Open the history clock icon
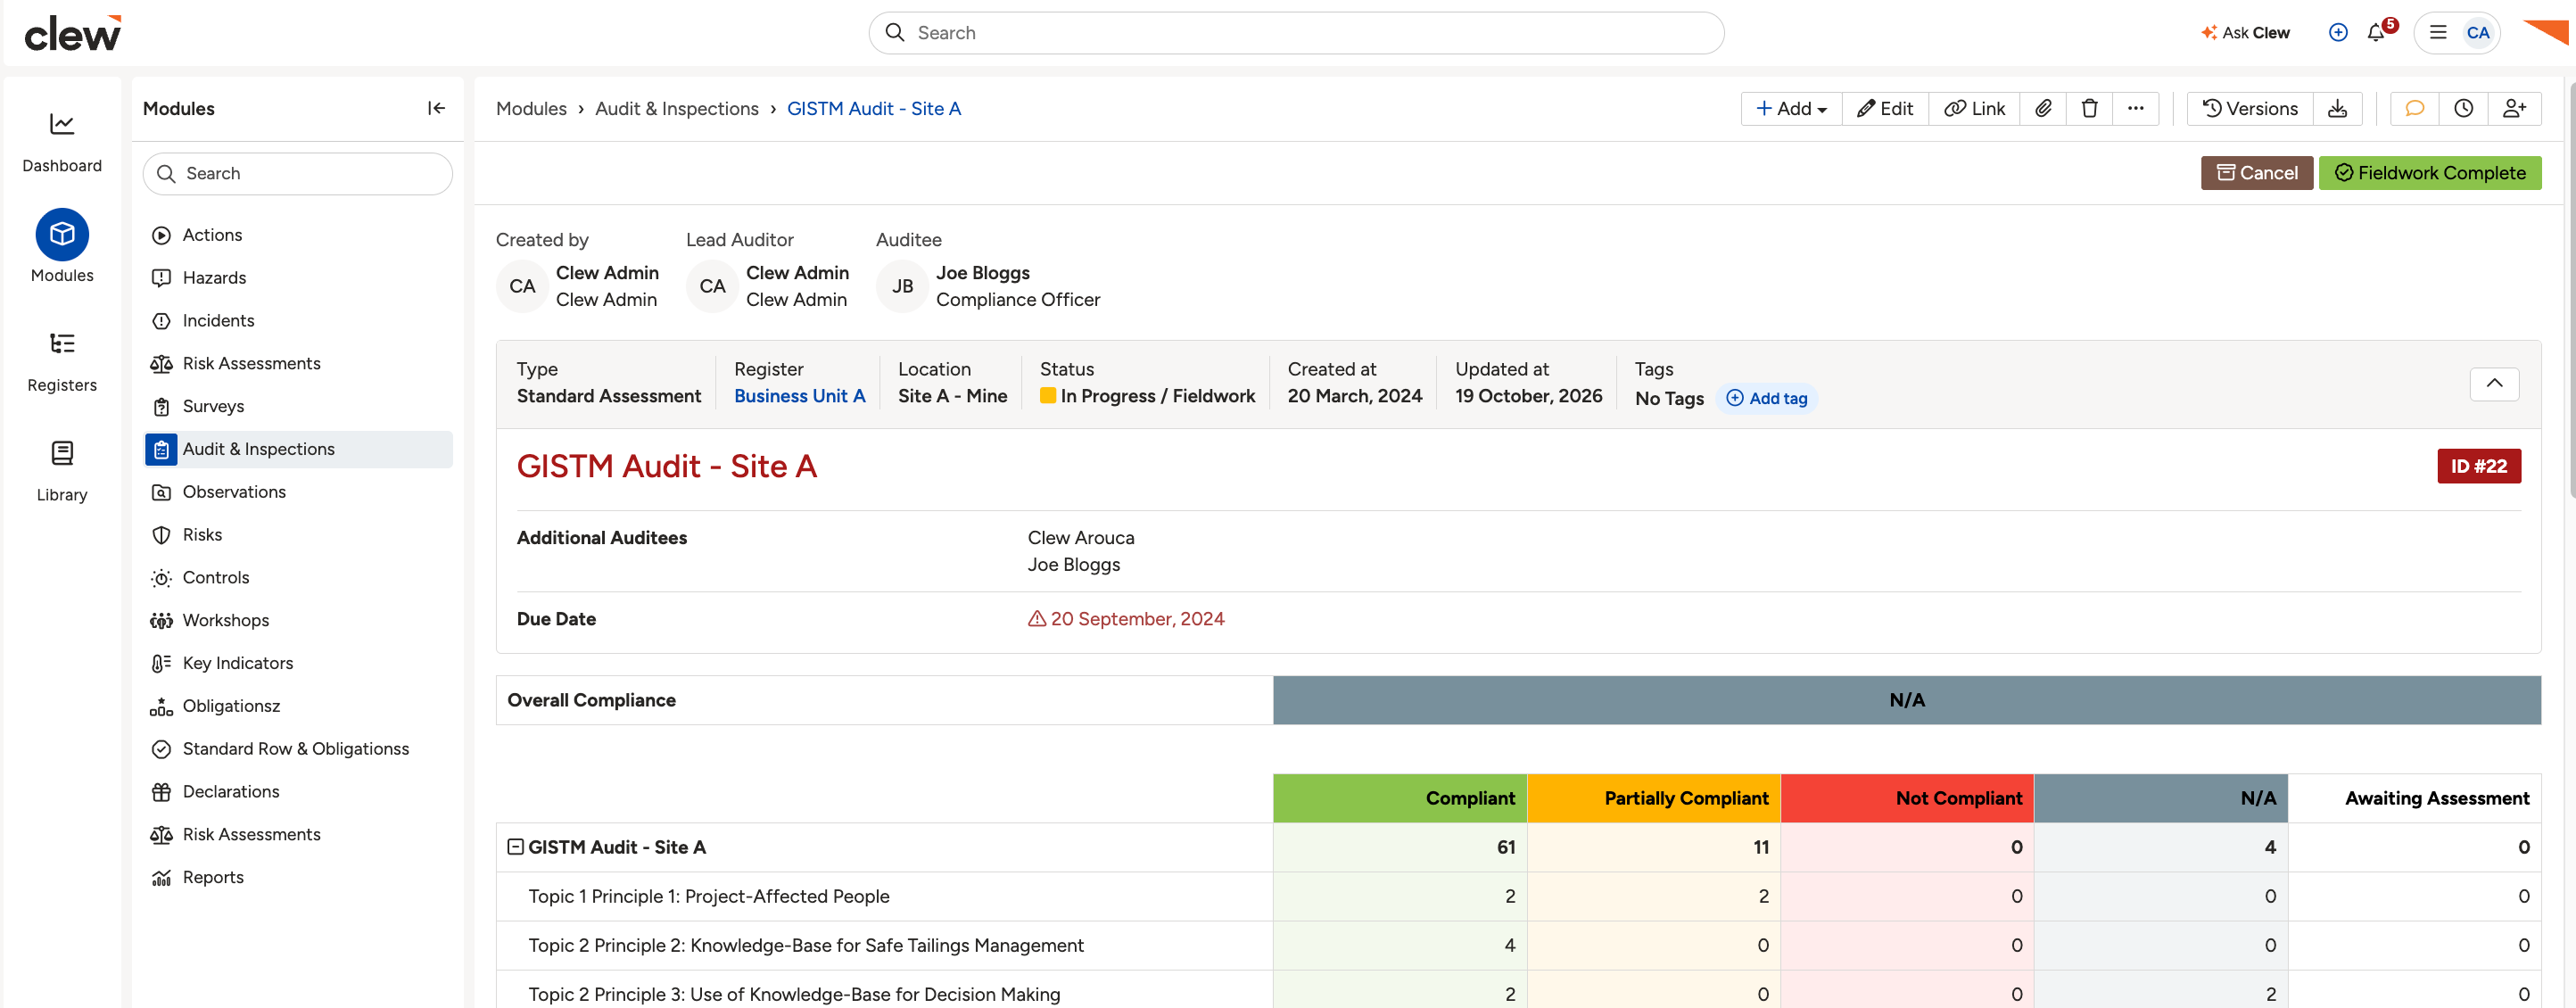The width and height of the screenshot is (2576, 1008). (2463, 108)
